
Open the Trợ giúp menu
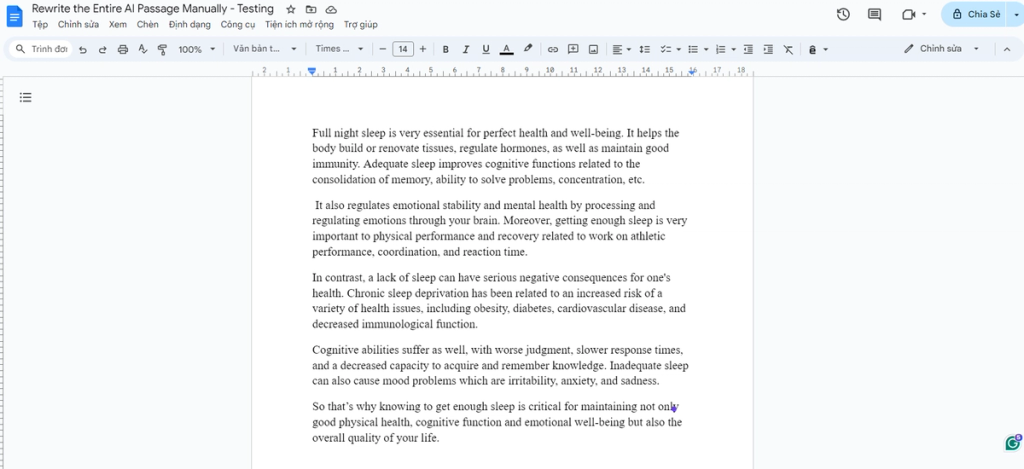(x=360, y=25)
